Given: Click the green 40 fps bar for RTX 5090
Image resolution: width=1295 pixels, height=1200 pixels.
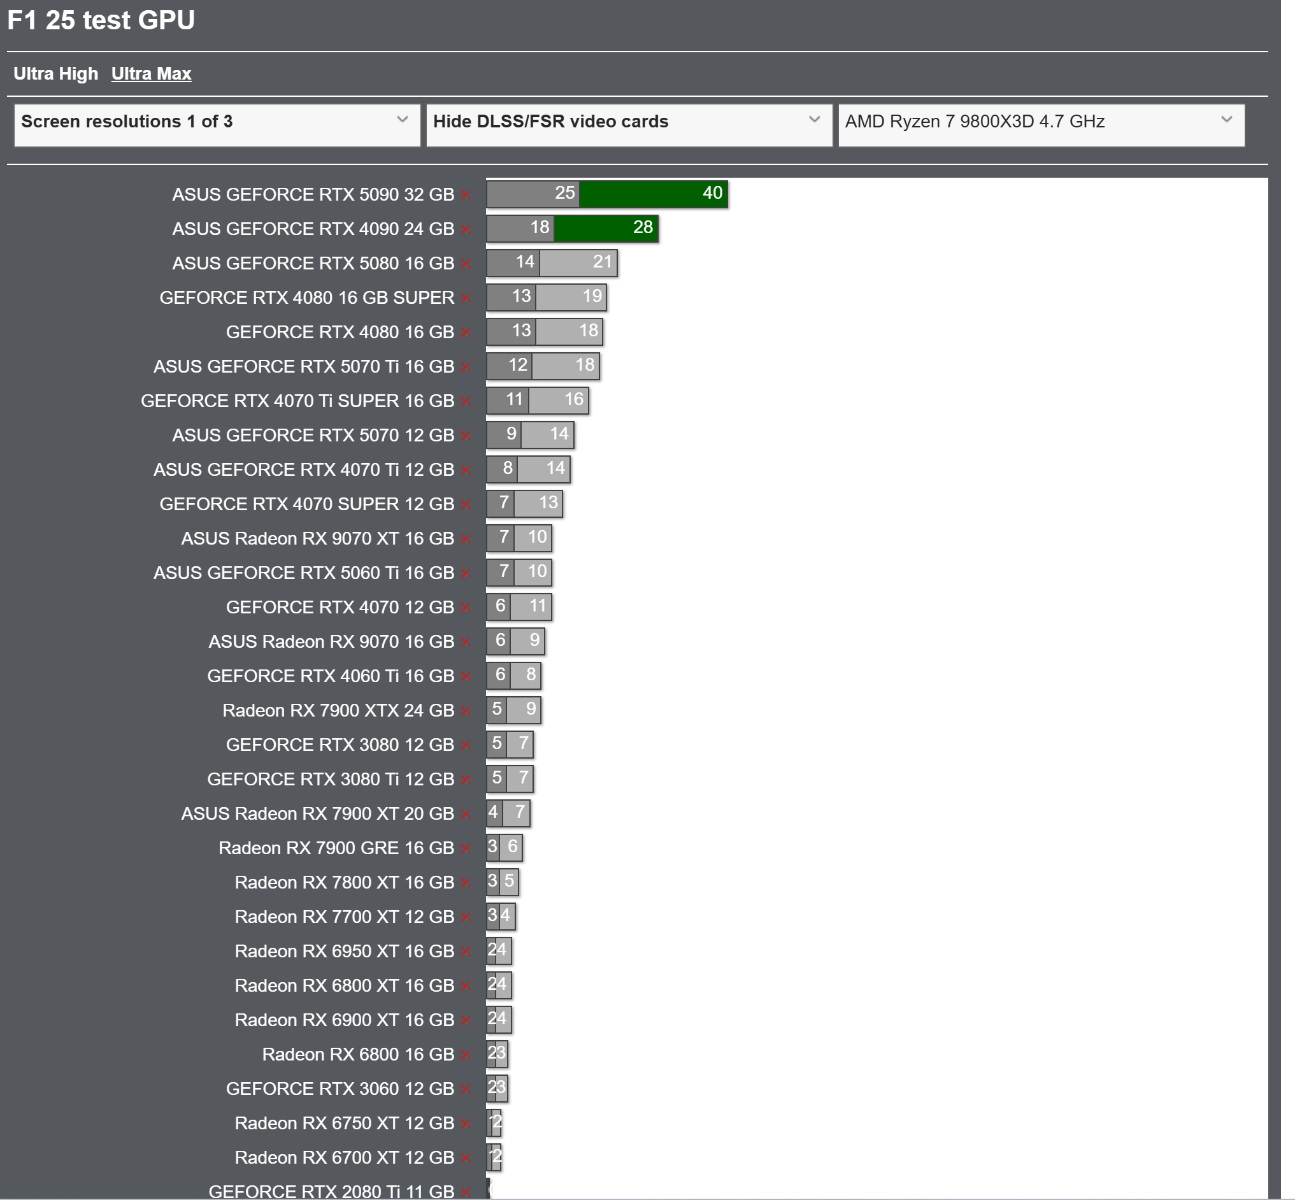Looking at the screenshot, I should 653,194.
